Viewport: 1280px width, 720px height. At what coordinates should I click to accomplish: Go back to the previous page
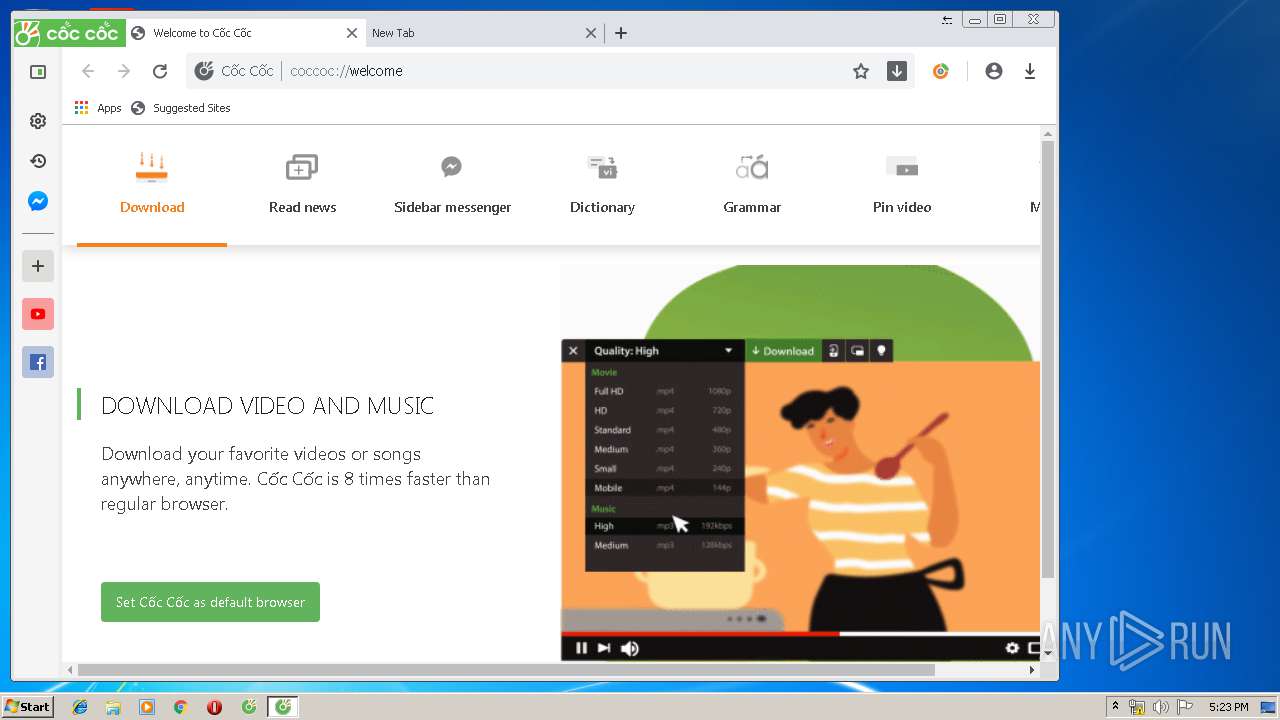(x=88, y=71)
